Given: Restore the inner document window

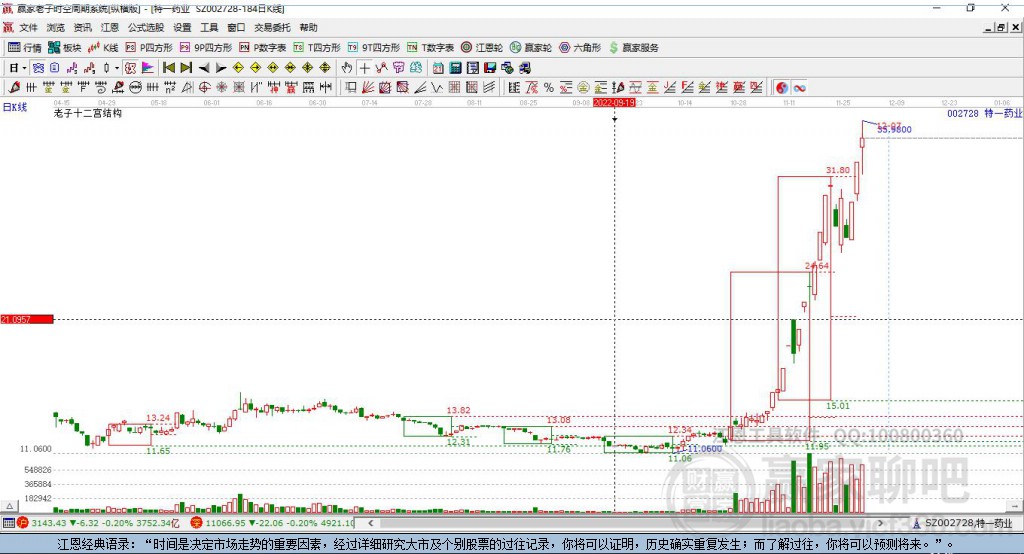Looking at the screenshot, I should (x=1001, y=27).
